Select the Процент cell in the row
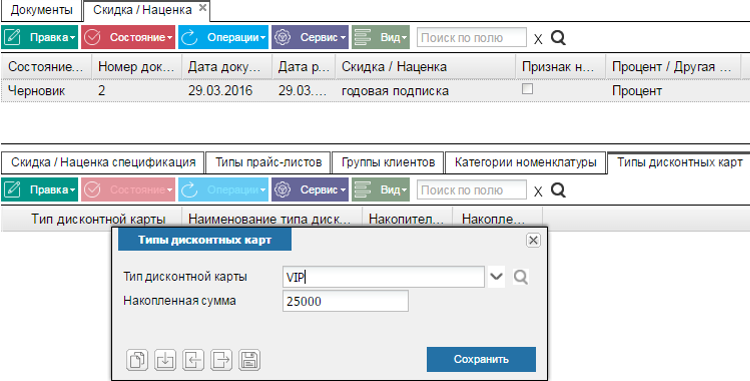 pyautogui.click(x=673, y=90)
